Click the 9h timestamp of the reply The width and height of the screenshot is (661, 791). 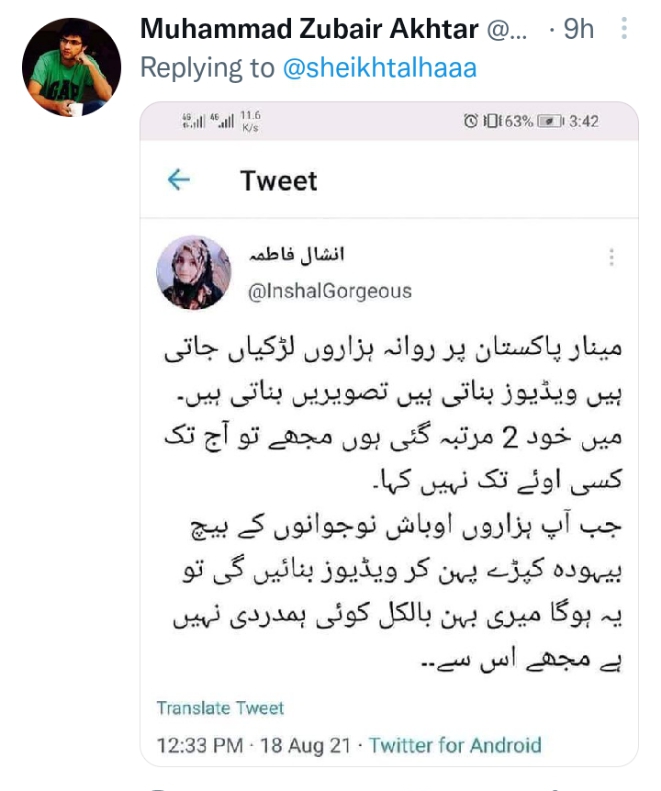579,30
